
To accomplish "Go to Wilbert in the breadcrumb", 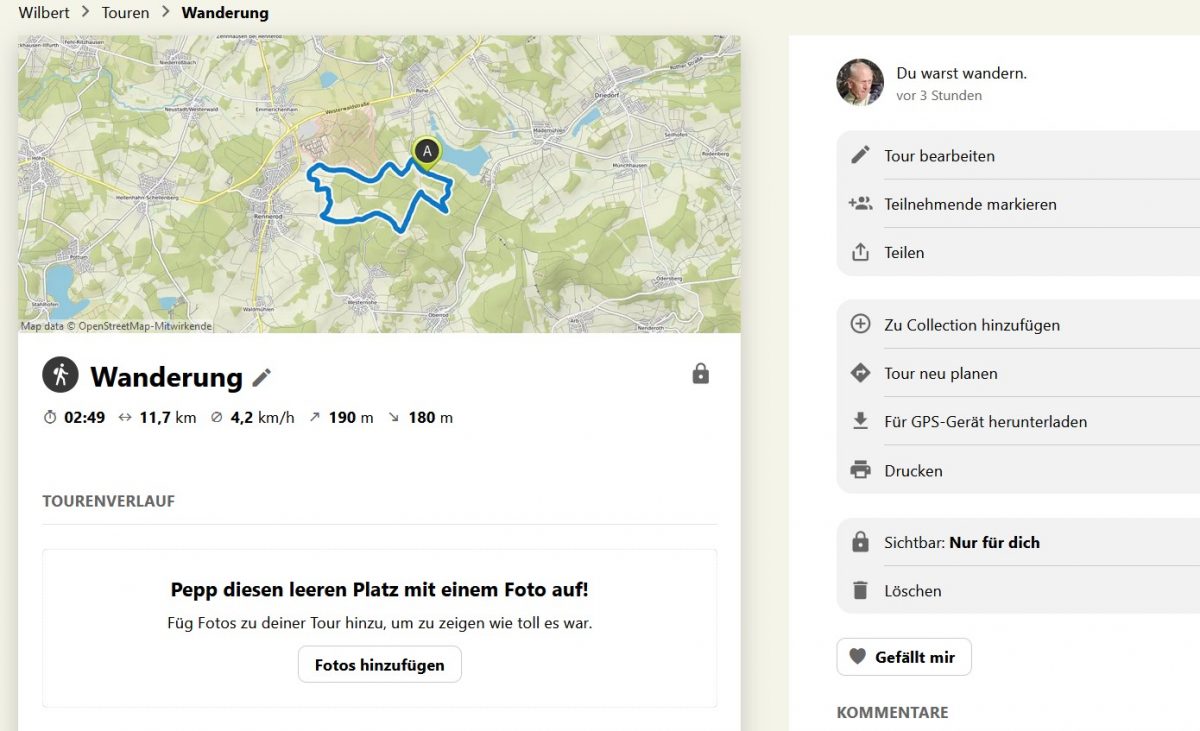I will (x=44, y=13).
